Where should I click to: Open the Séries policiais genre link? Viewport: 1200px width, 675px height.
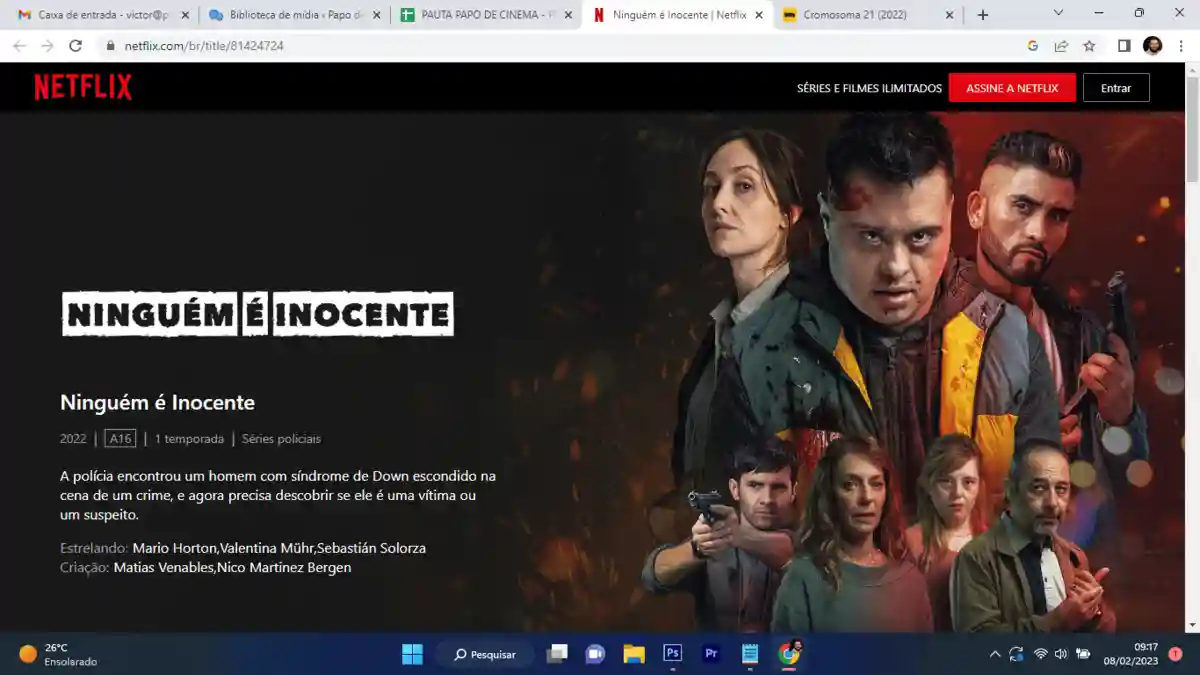(x=281, y=439)
